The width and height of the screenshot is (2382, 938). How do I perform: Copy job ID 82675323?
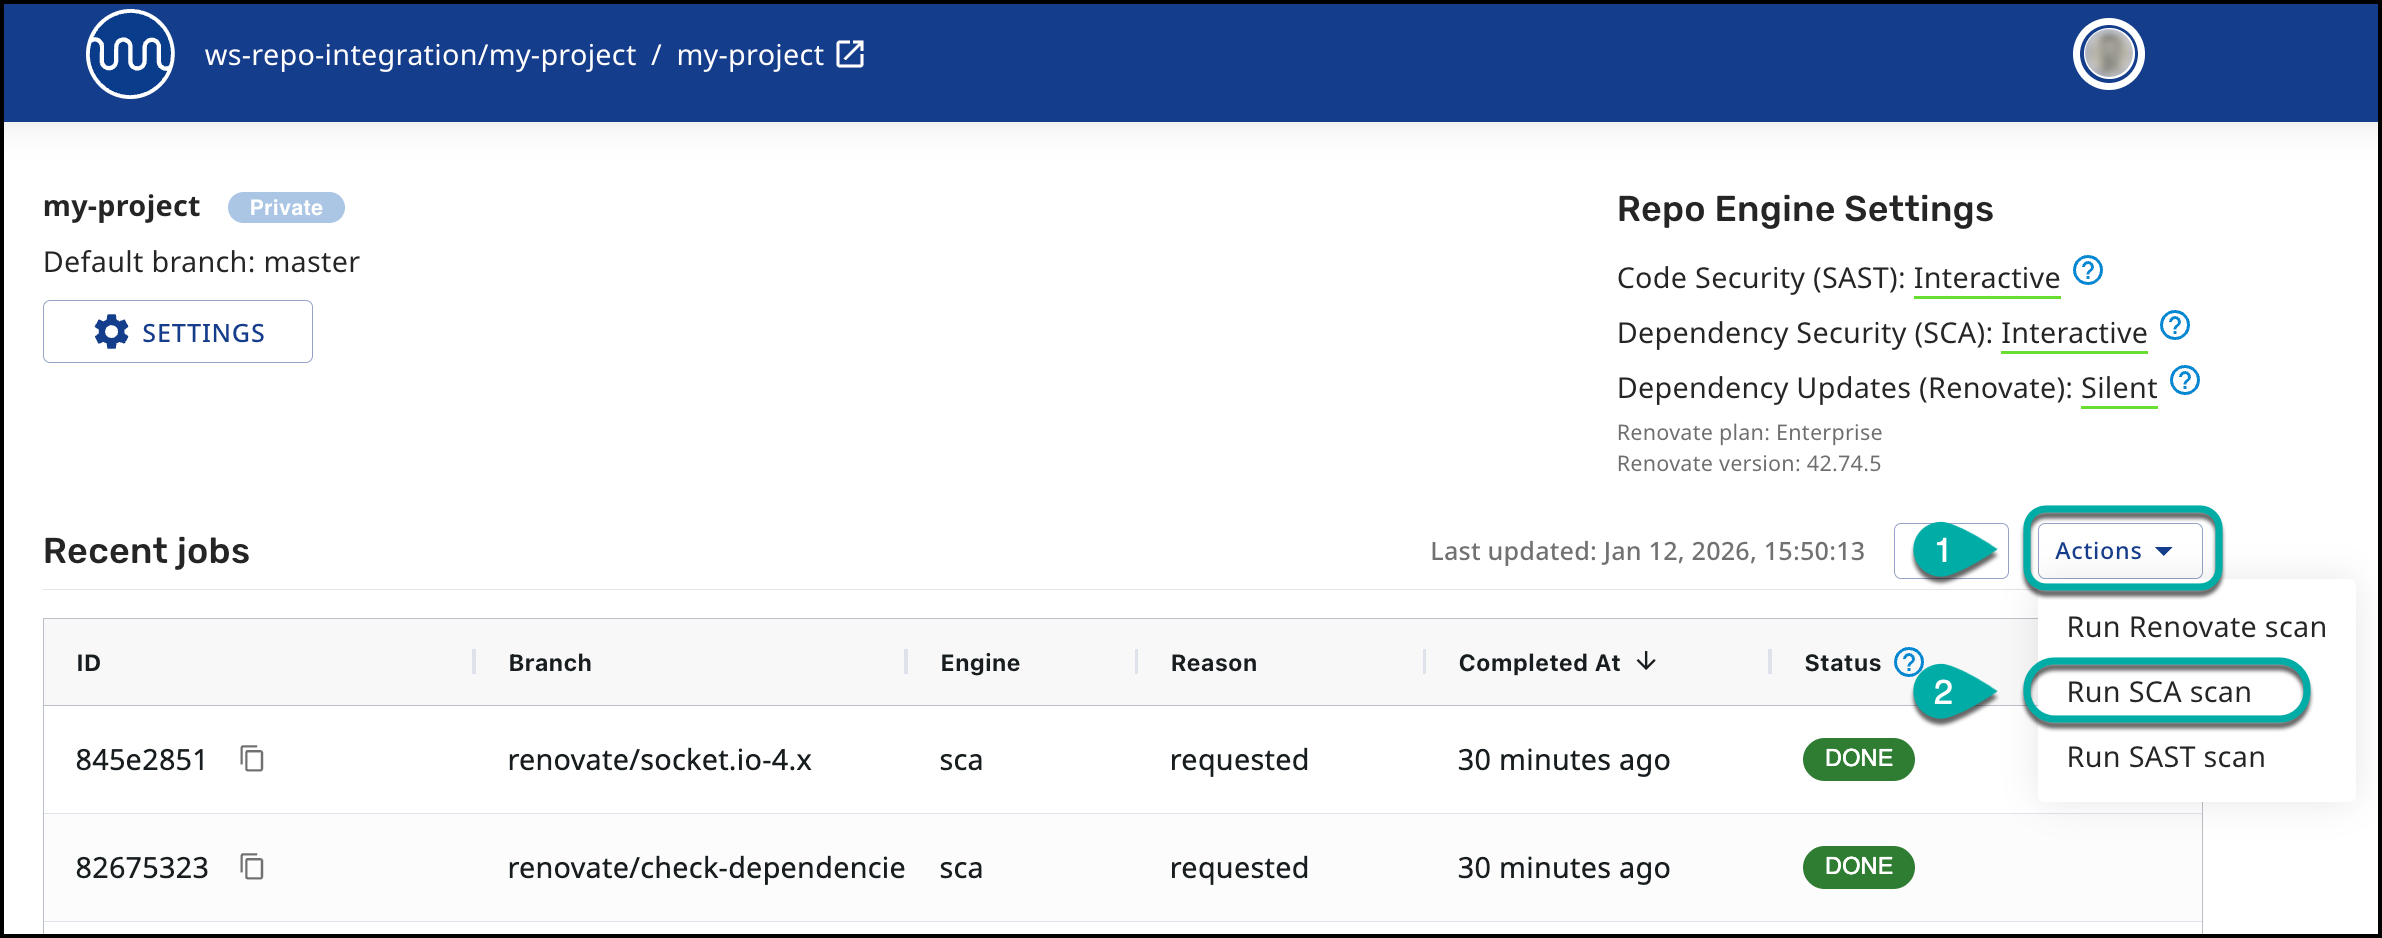(252, 867)
